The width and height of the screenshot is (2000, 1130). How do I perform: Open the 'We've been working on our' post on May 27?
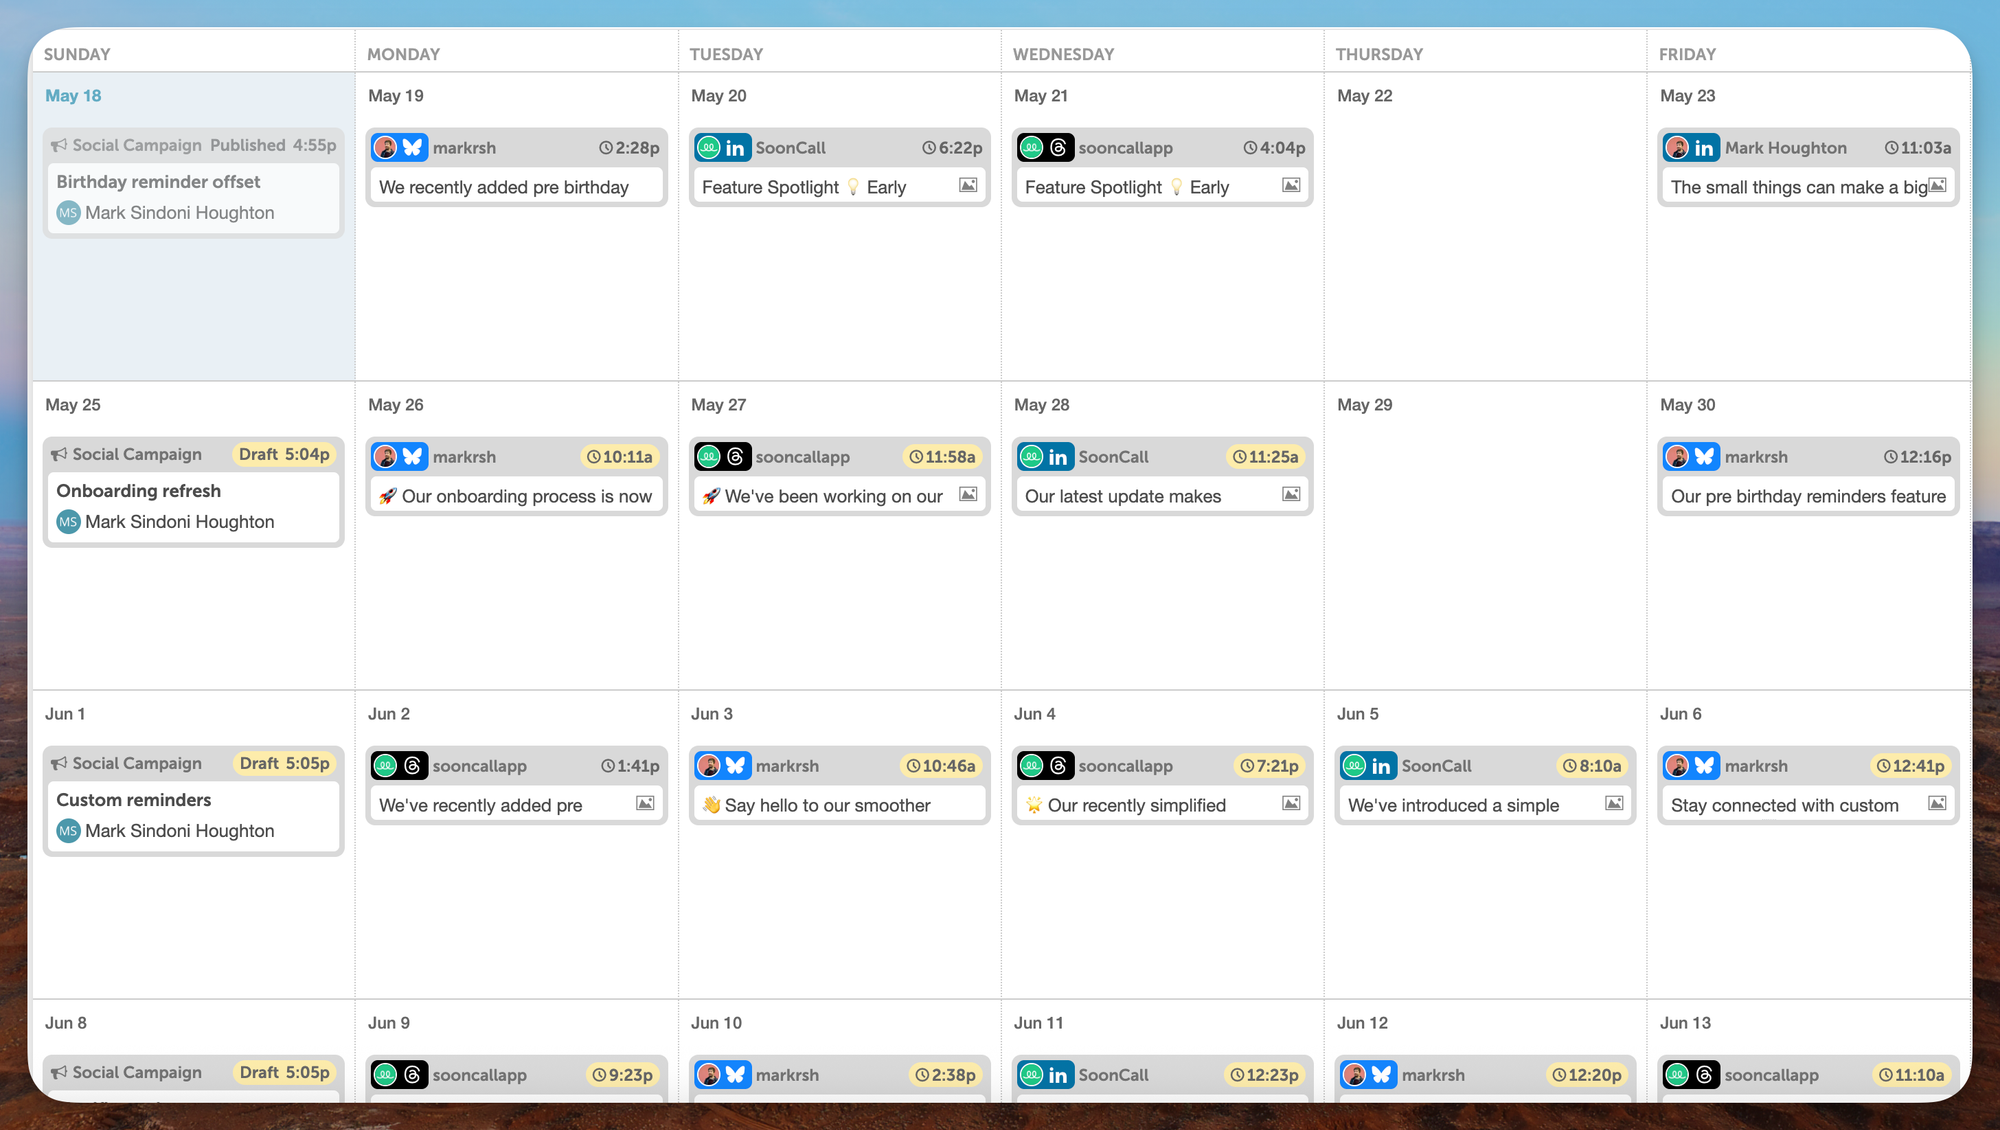pyautogui.click(x=830, y=496)
